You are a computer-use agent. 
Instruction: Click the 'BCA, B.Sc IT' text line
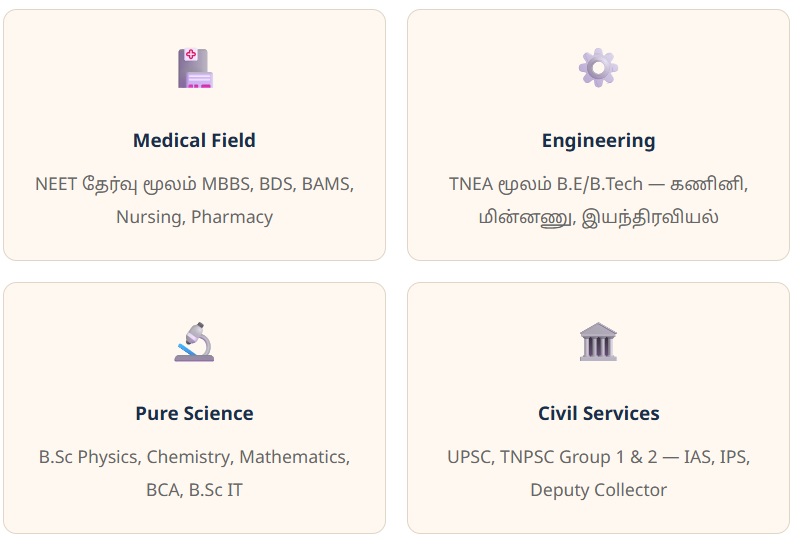[194, 490]
